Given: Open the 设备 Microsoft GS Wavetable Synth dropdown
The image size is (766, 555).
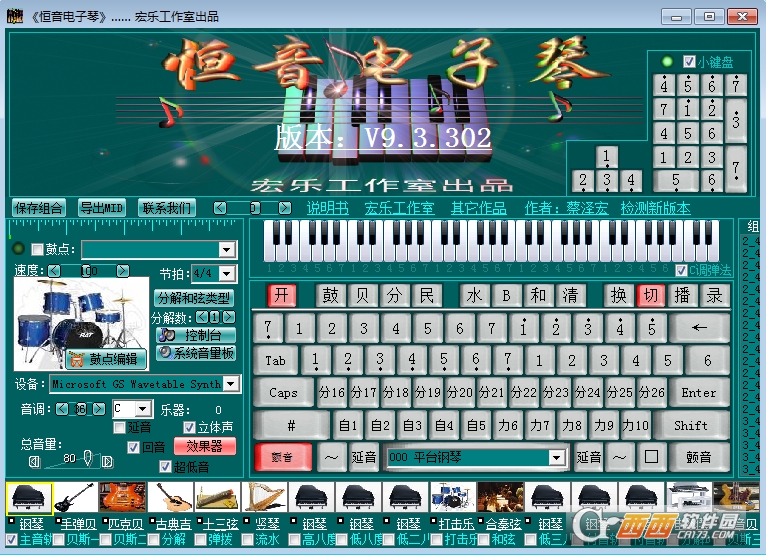Looking at the screenshot, I should (x=231, y=384).
